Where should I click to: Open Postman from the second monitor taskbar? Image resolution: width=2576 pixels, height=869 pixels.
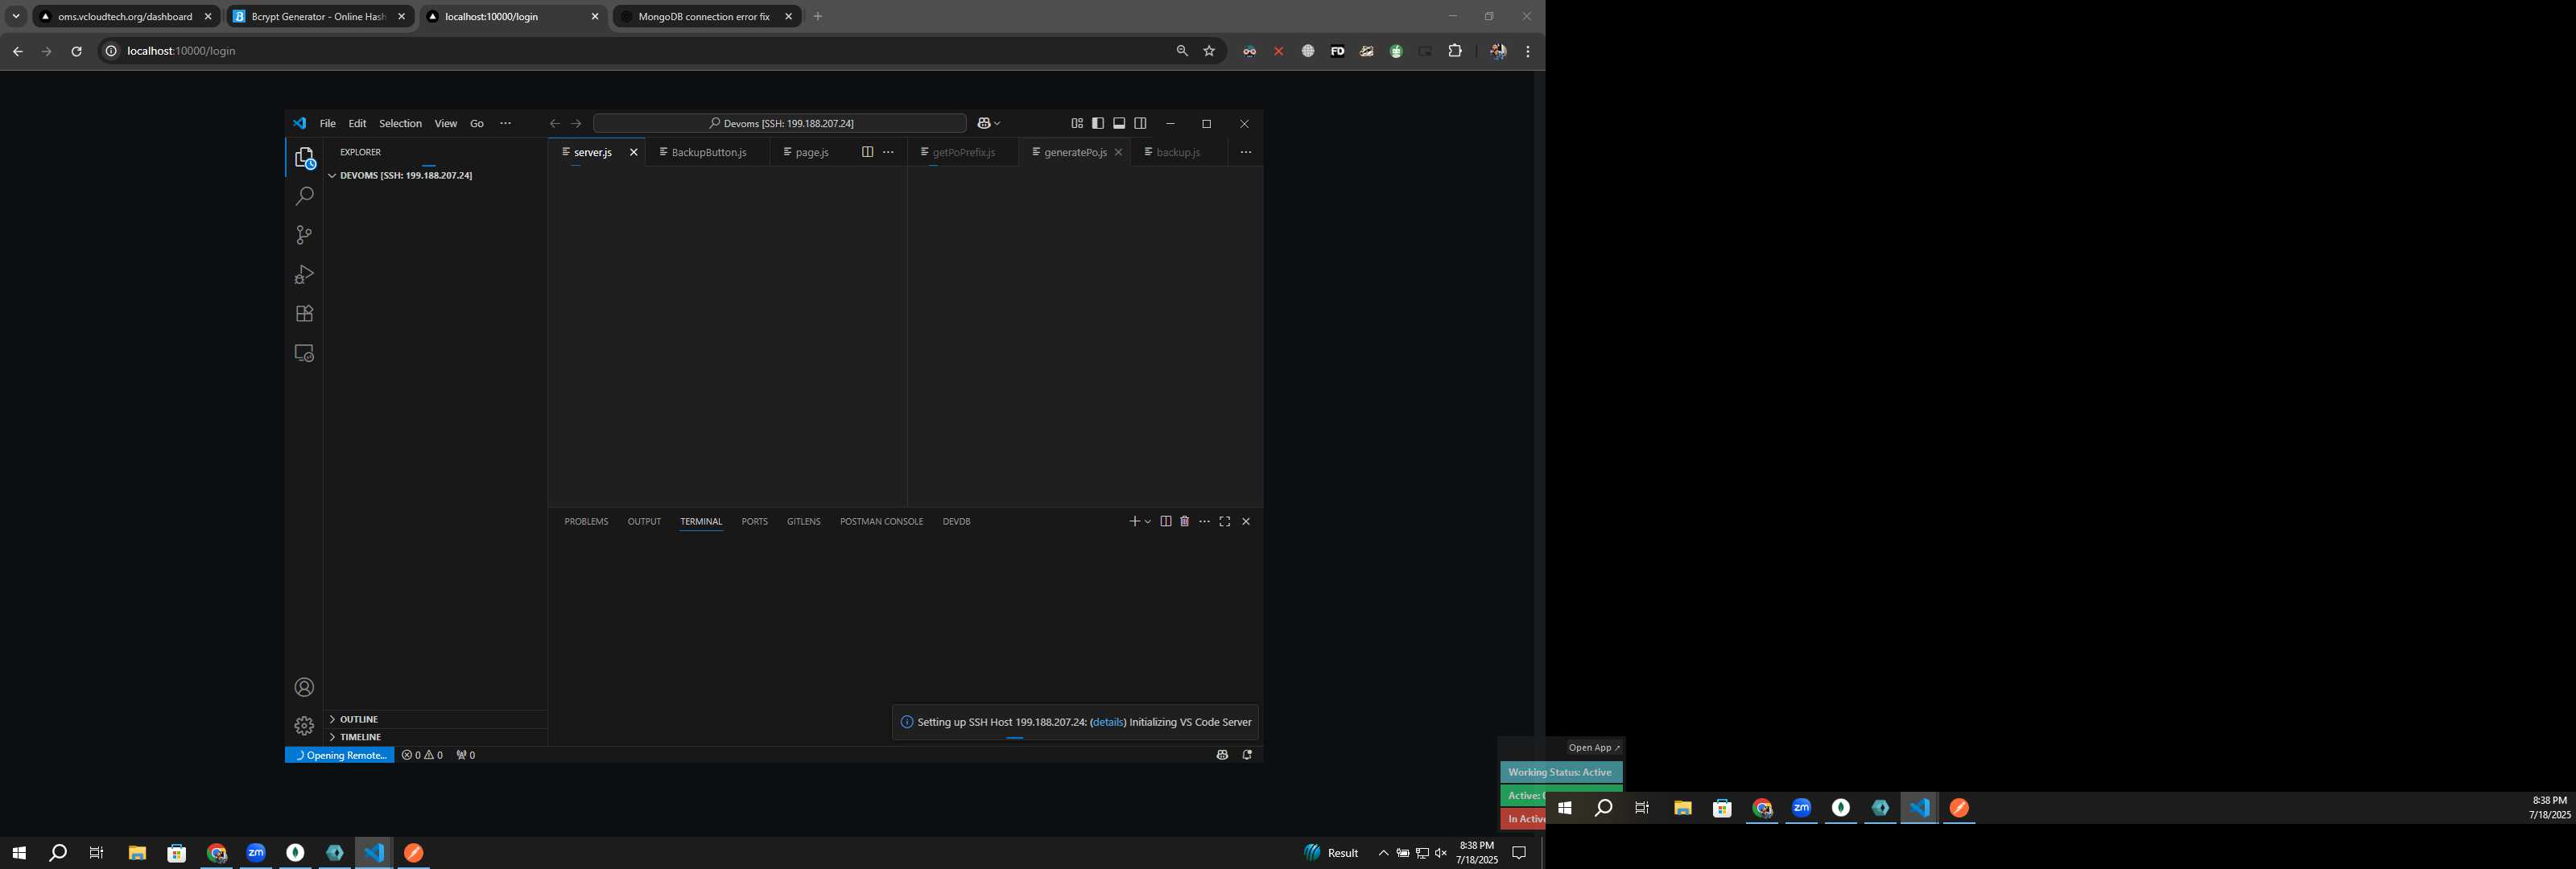(x=1959, y=808)
